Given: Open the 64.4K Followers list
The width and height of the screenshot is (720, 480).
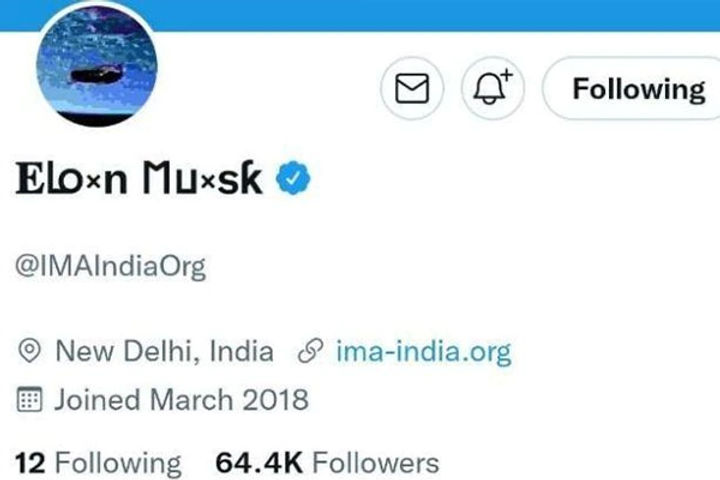Looking at the screenshot, I should point(327,463).
